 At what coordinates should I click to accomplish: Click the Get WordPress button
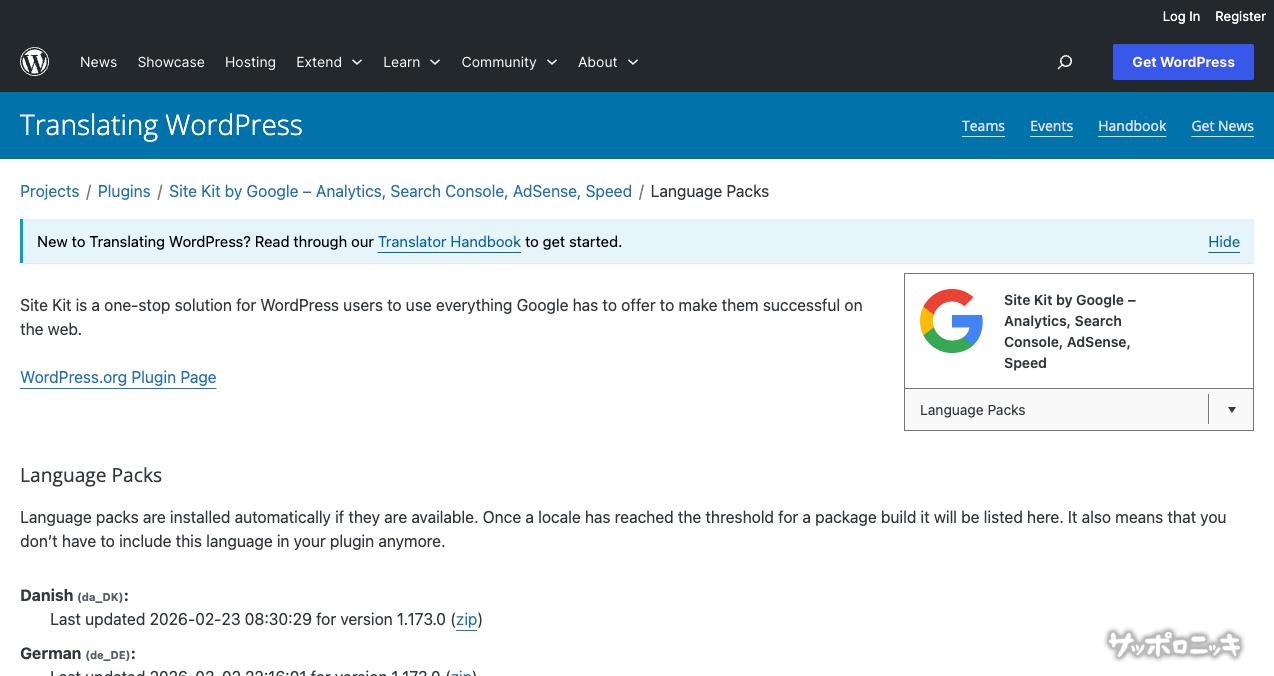point(1183,62)
